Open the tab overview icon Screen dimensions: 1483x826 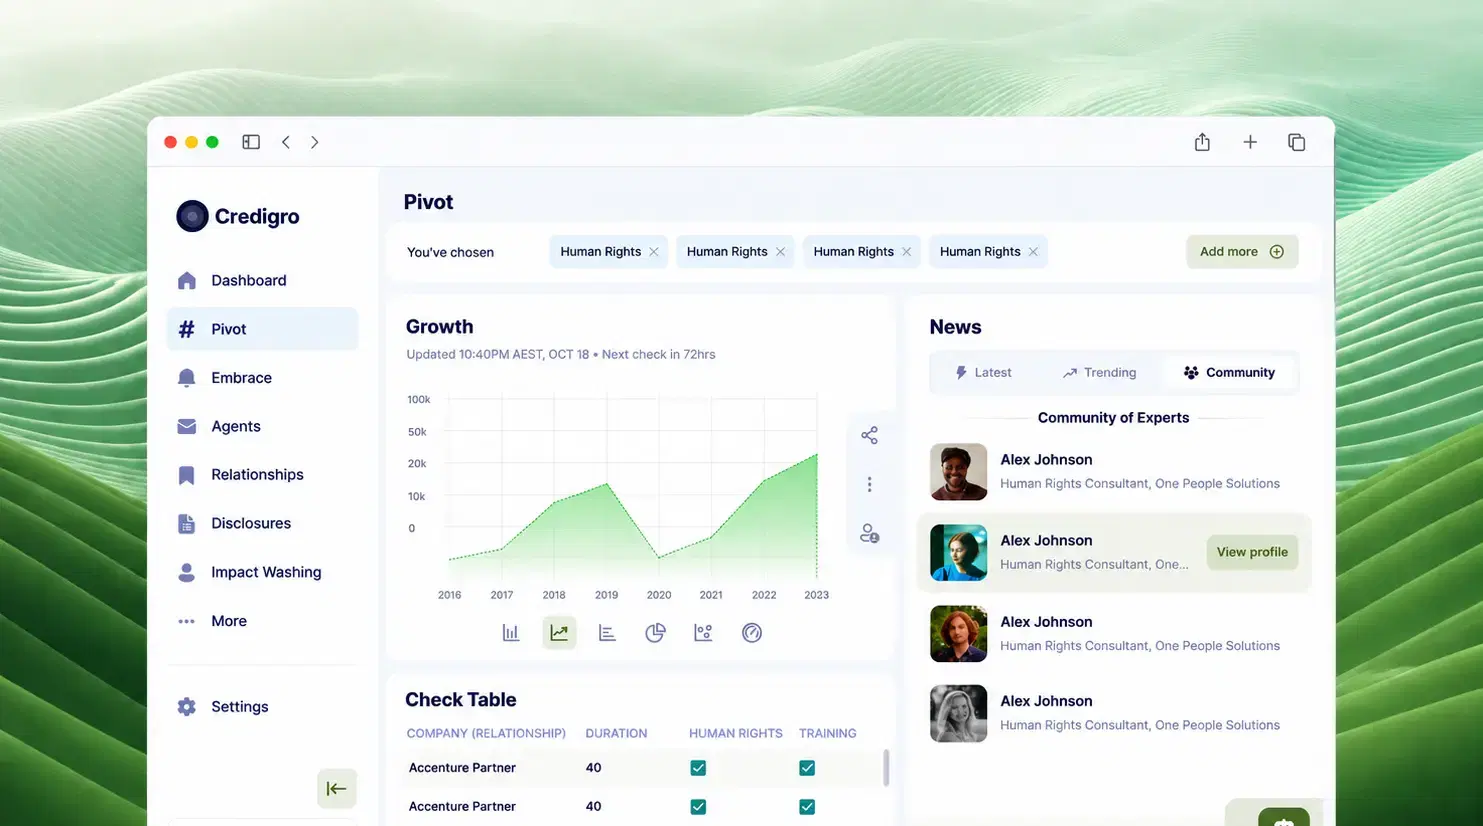point(1297,142)
